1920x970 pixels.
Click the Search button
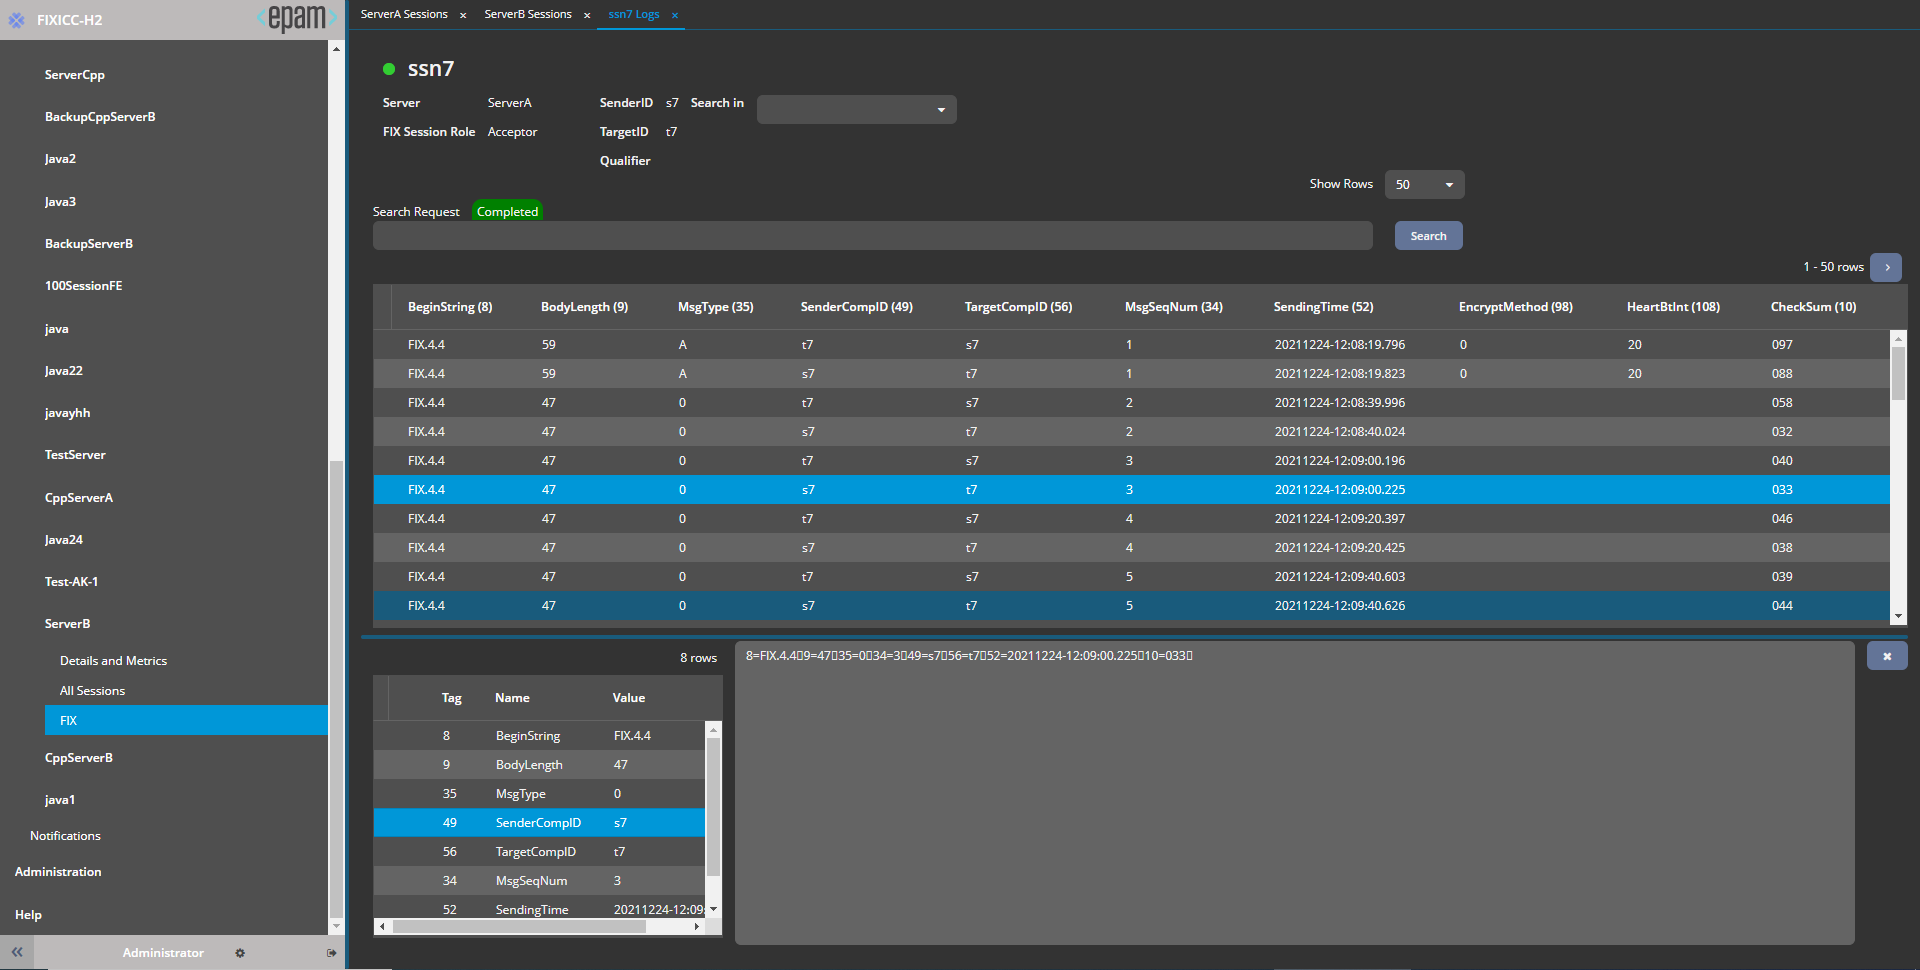coord(1428,236)
